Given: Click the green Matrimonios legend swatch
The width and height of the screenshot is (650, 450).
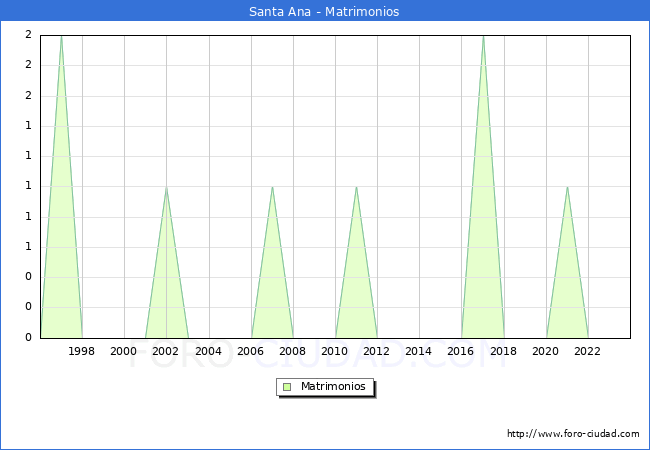Looking at the screenshot, I should point(287,387).
